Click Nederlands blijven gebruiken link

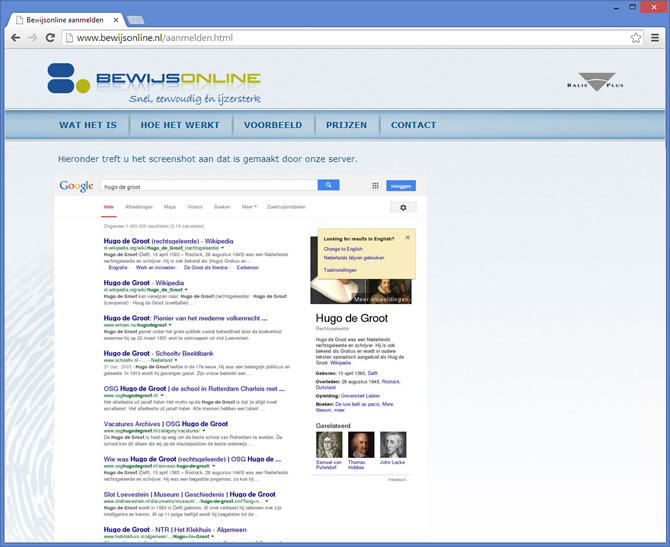[x=354, y=258]
